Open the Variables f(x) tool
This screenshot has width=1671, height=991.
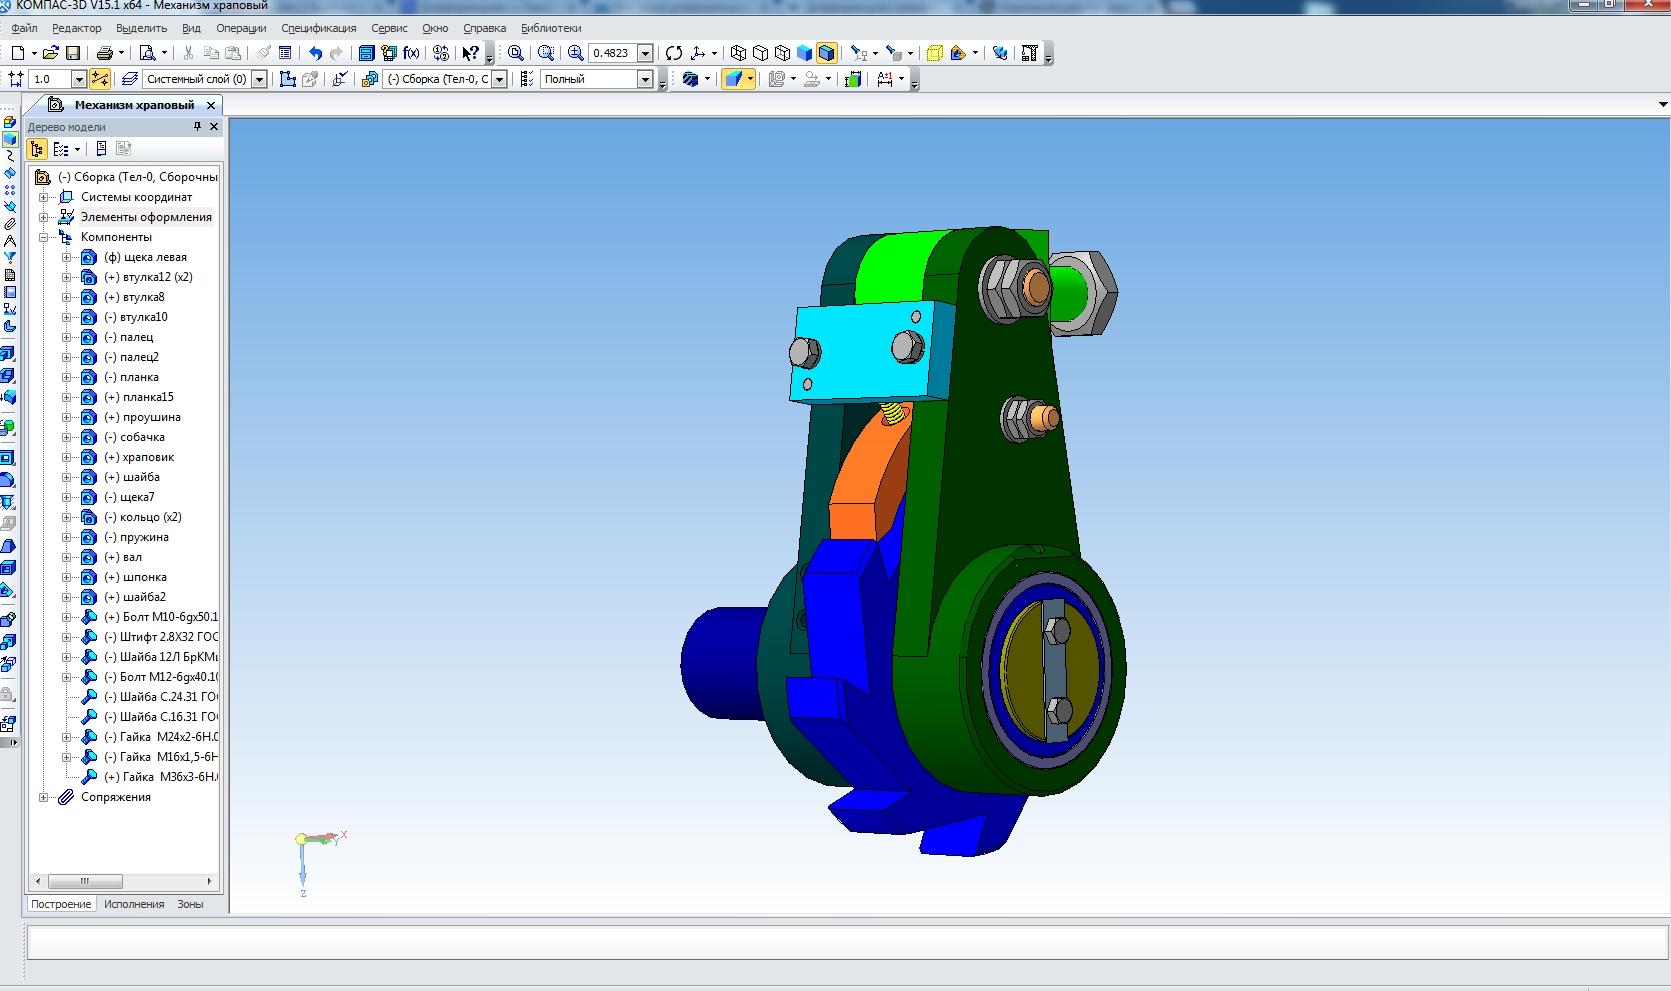[411, 53]
